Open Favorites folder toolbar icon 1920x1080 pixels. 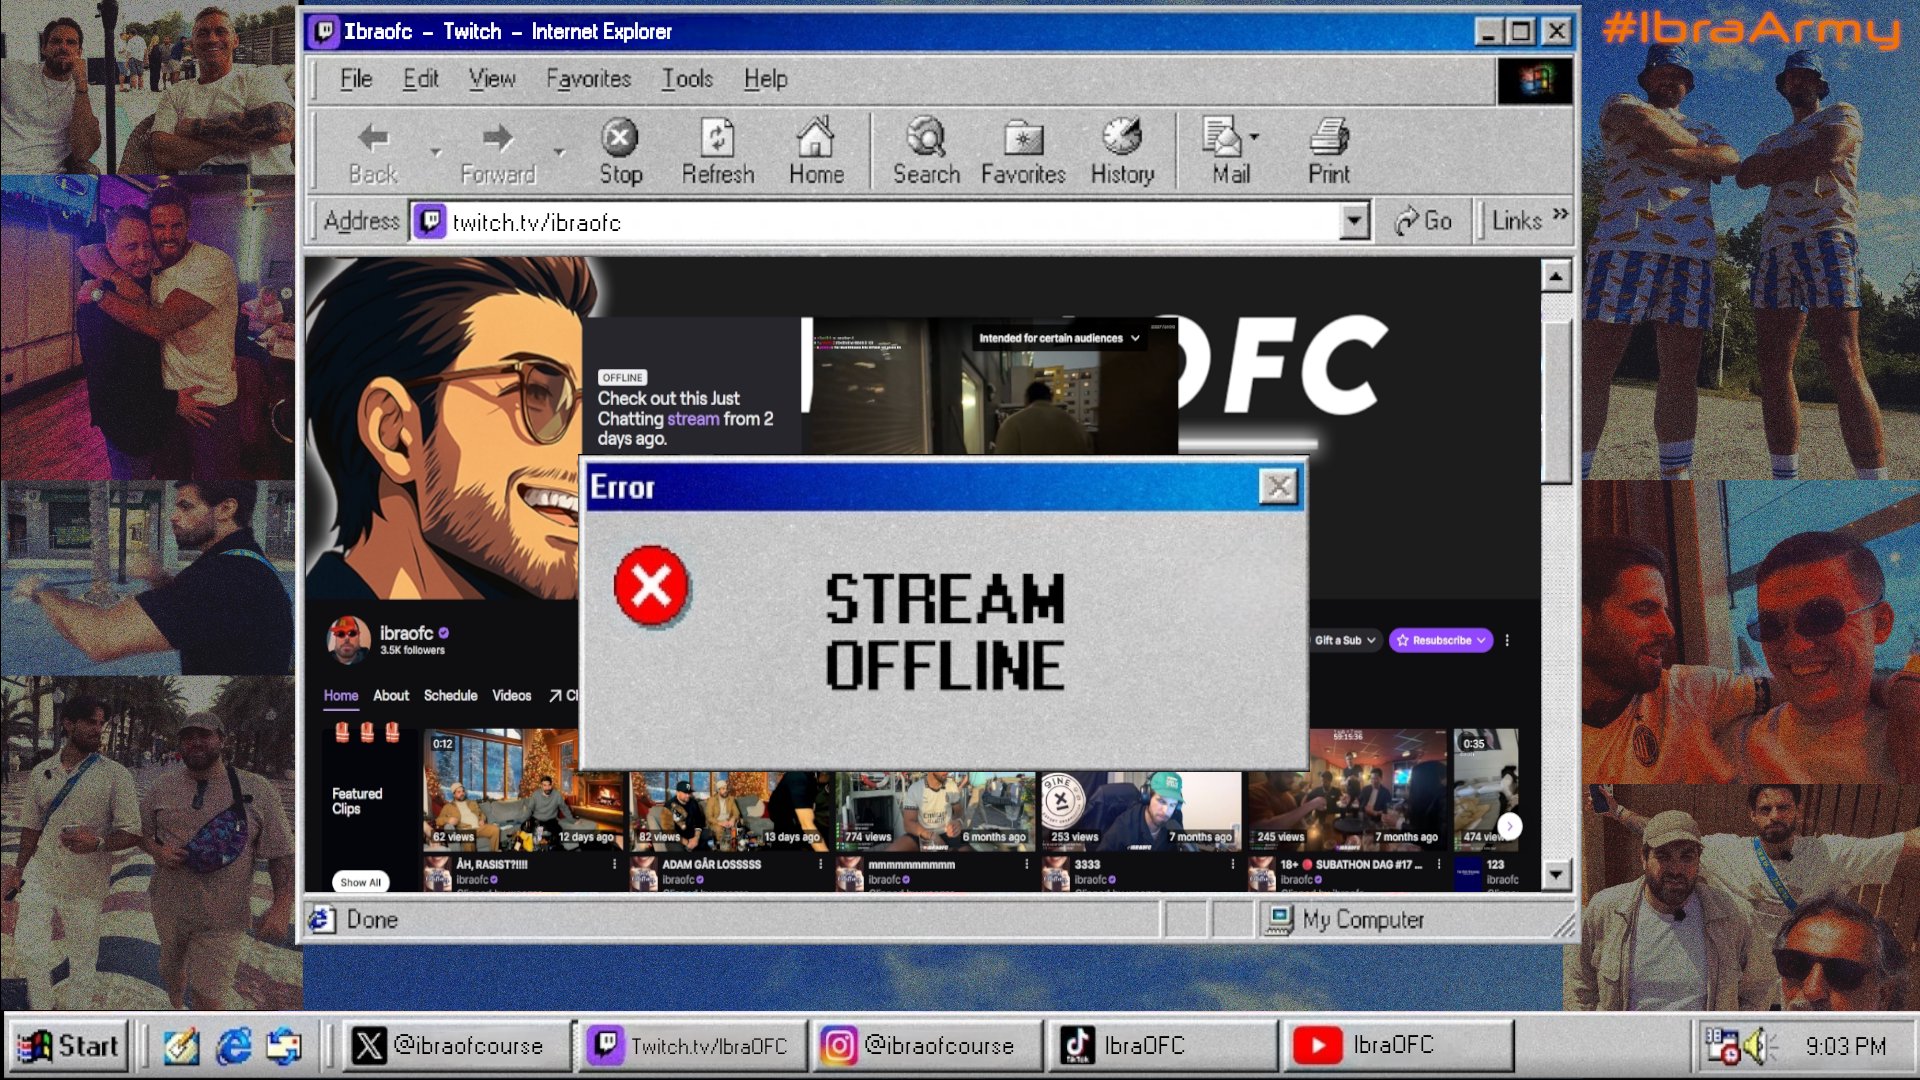click(1023, 152)
